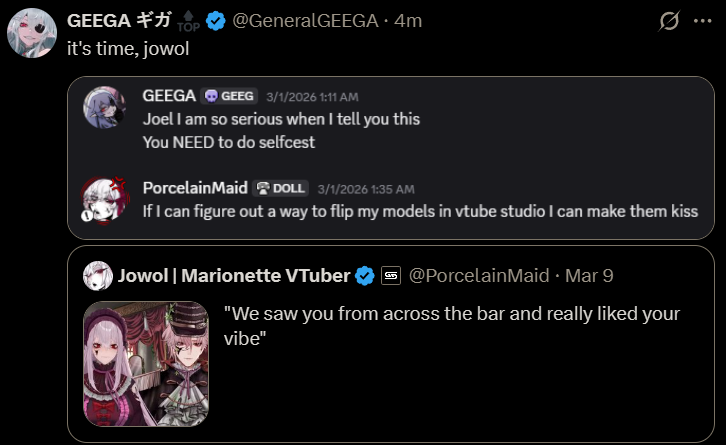Open GEEGA's round profile avatar

coord(32,33)
